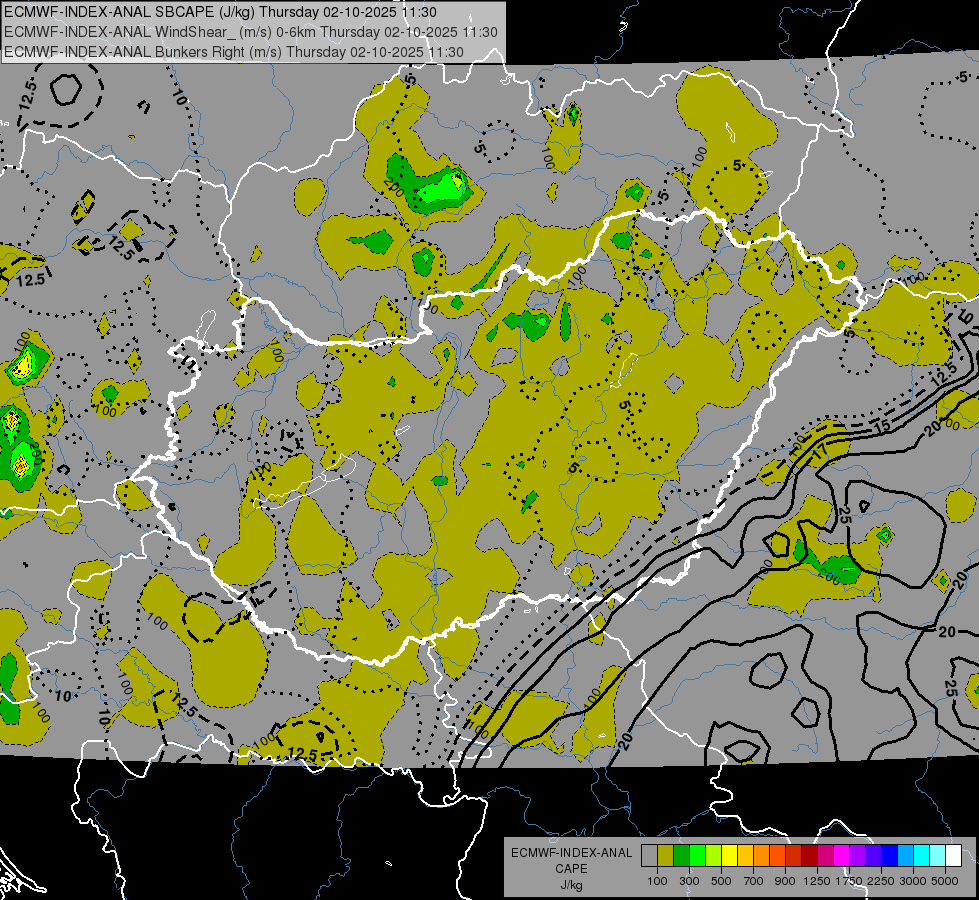Click the contour label 17 on the map
This screenshot has width=979, height=900.
pos(820,450)
